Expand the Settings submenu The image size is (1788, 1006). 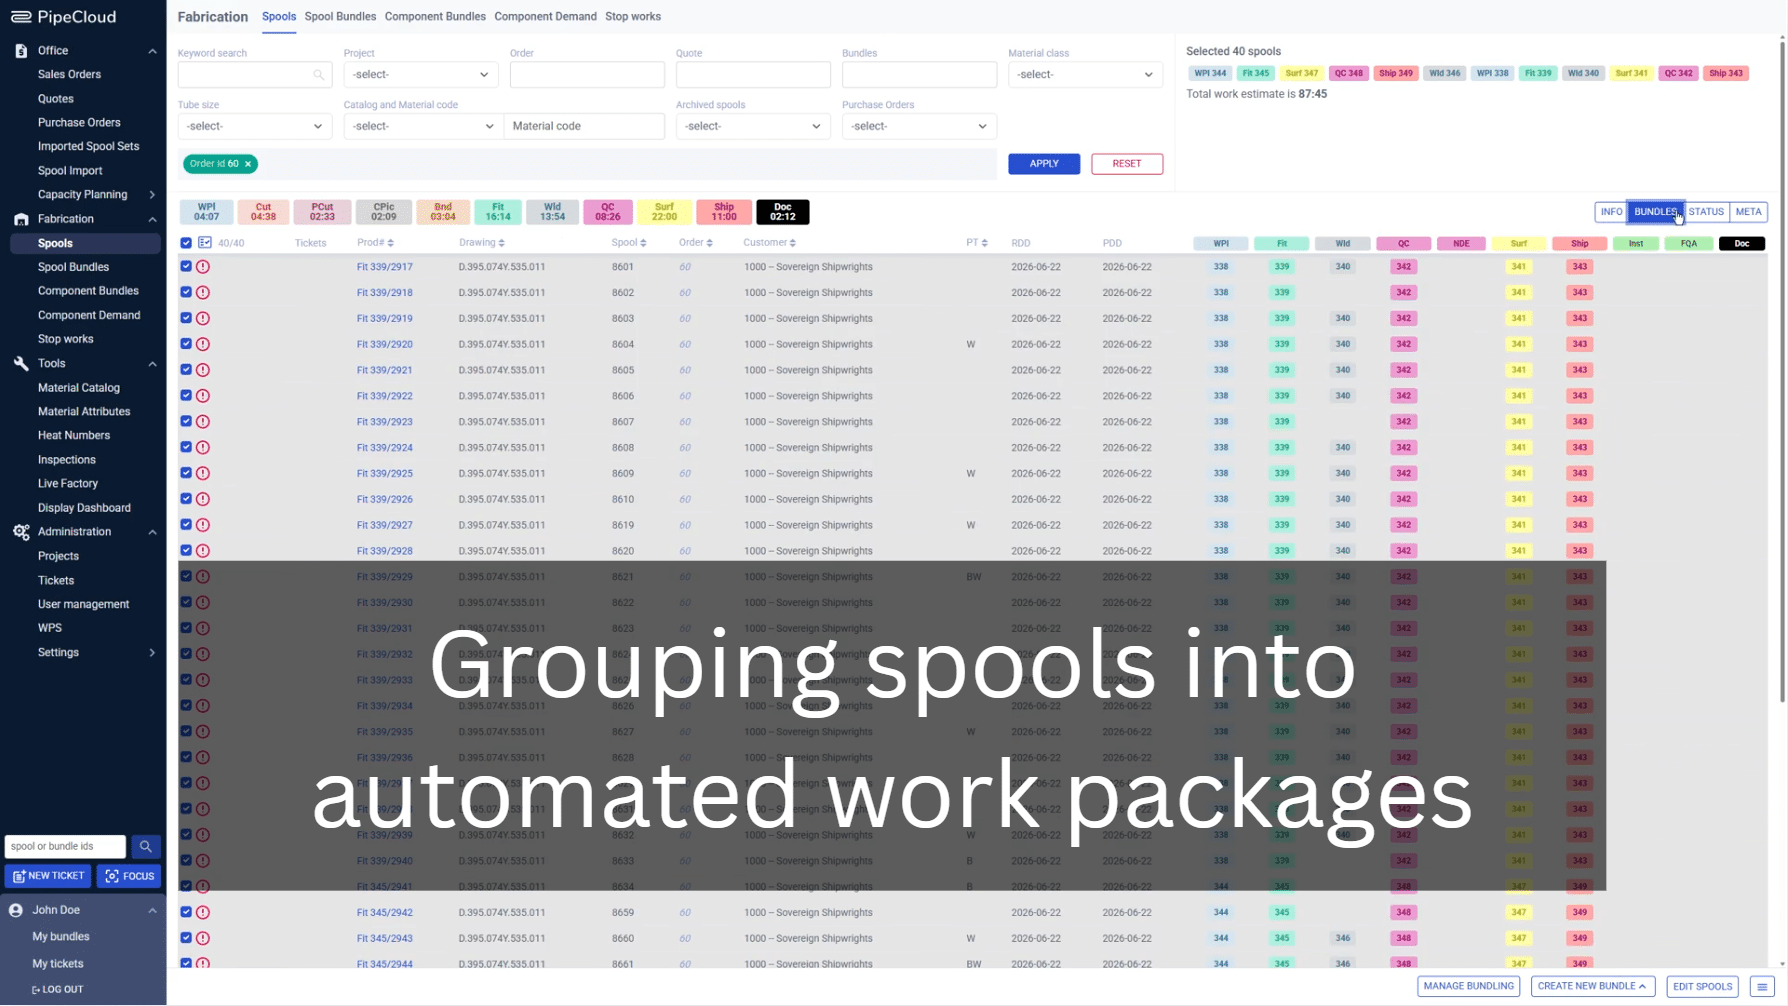pyautogui.click(x=152, y=653)
